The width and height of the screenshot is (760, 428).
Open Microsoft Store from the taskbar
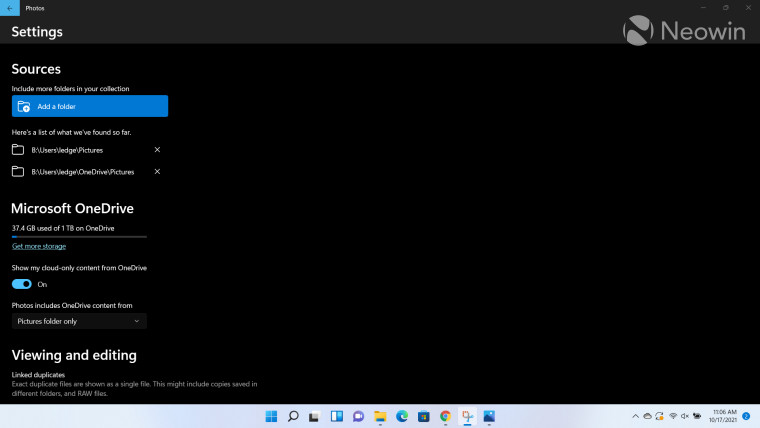pos(424,416)
